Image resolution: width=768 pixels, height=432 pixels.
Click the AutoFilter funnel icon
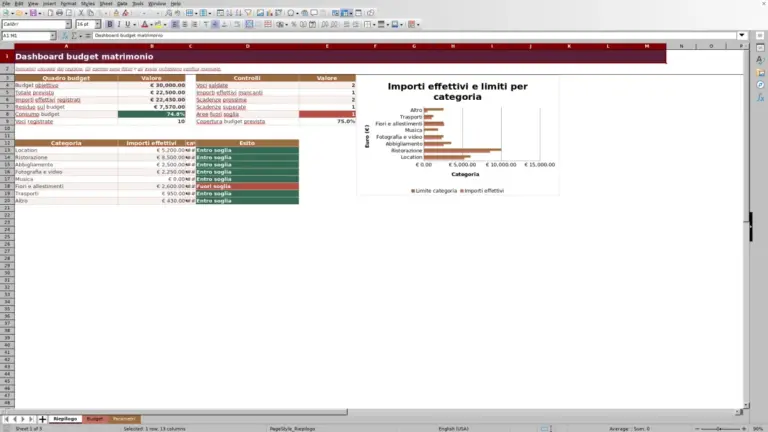click(248, 13)
